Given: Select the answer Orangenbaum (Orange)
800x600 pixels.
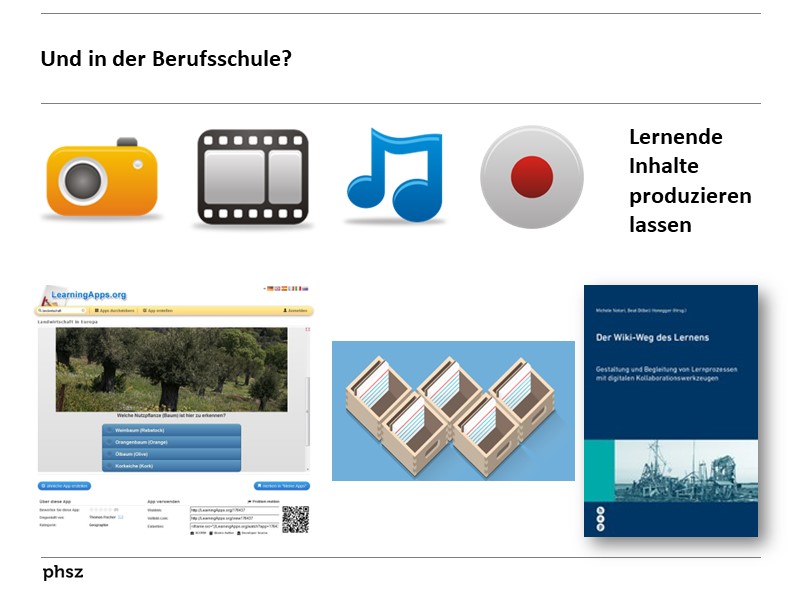Looking at the screenshot, I should pos(171,441).
